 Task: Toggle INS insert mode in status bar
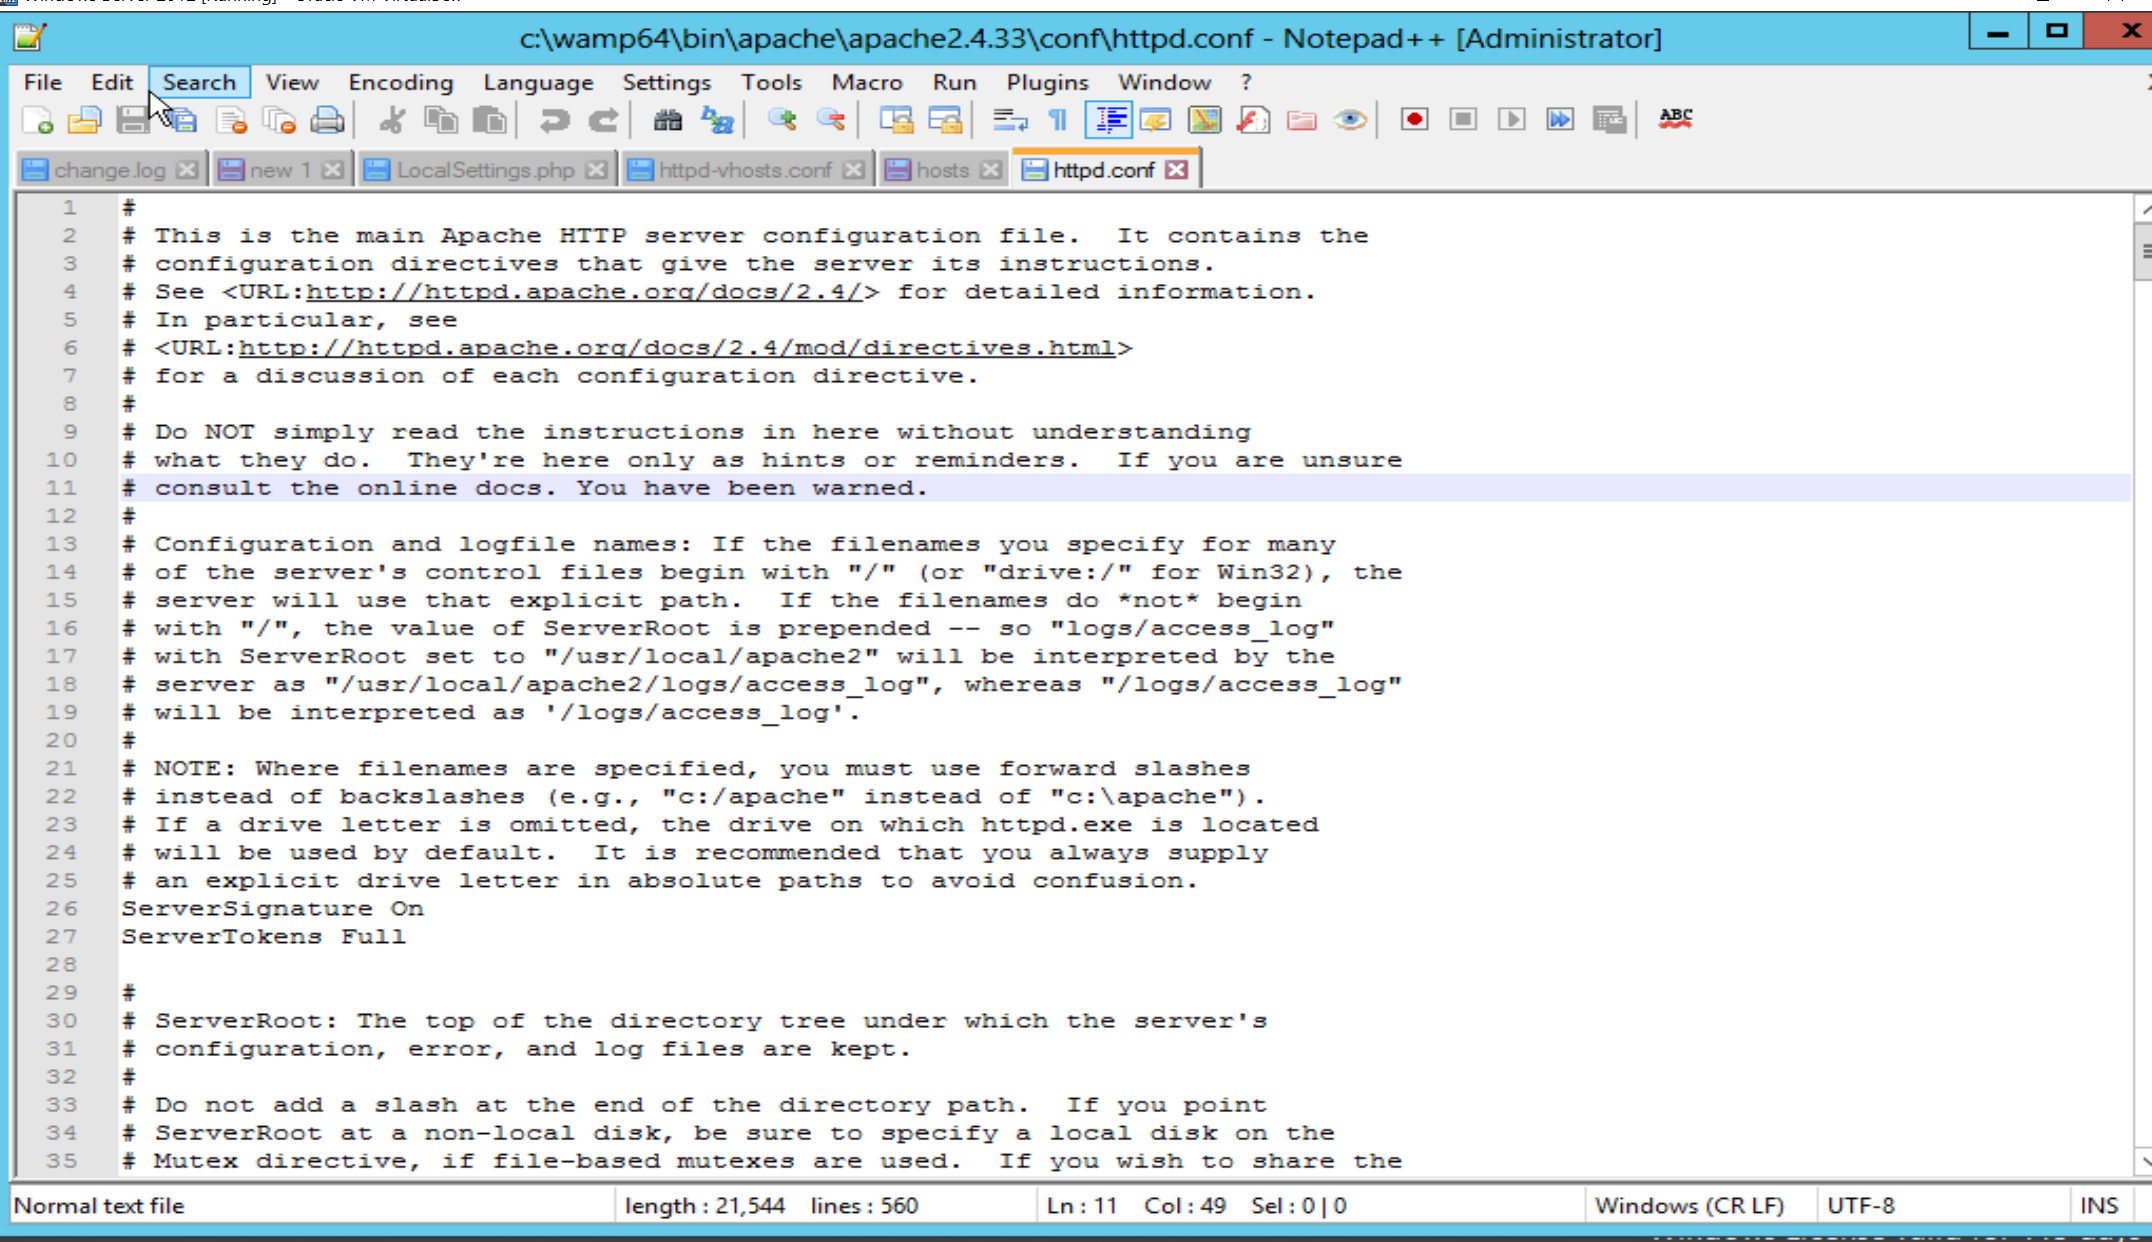(2098, 1205)
